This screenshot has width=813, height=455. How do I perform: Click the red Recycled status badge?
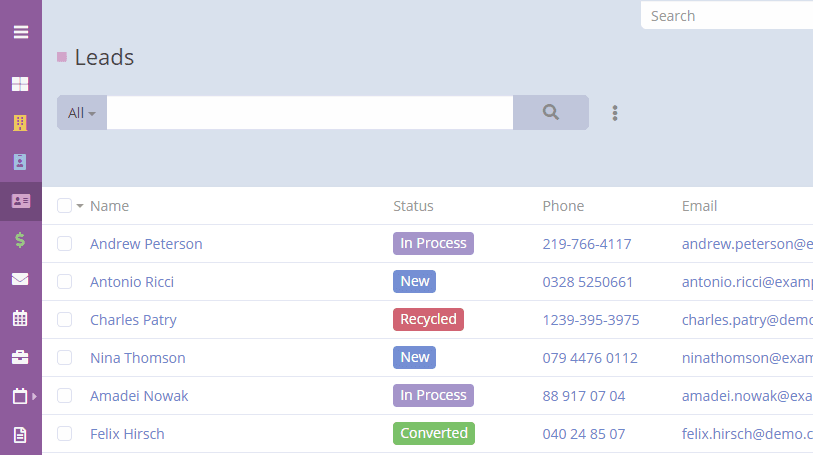point(428,320)
